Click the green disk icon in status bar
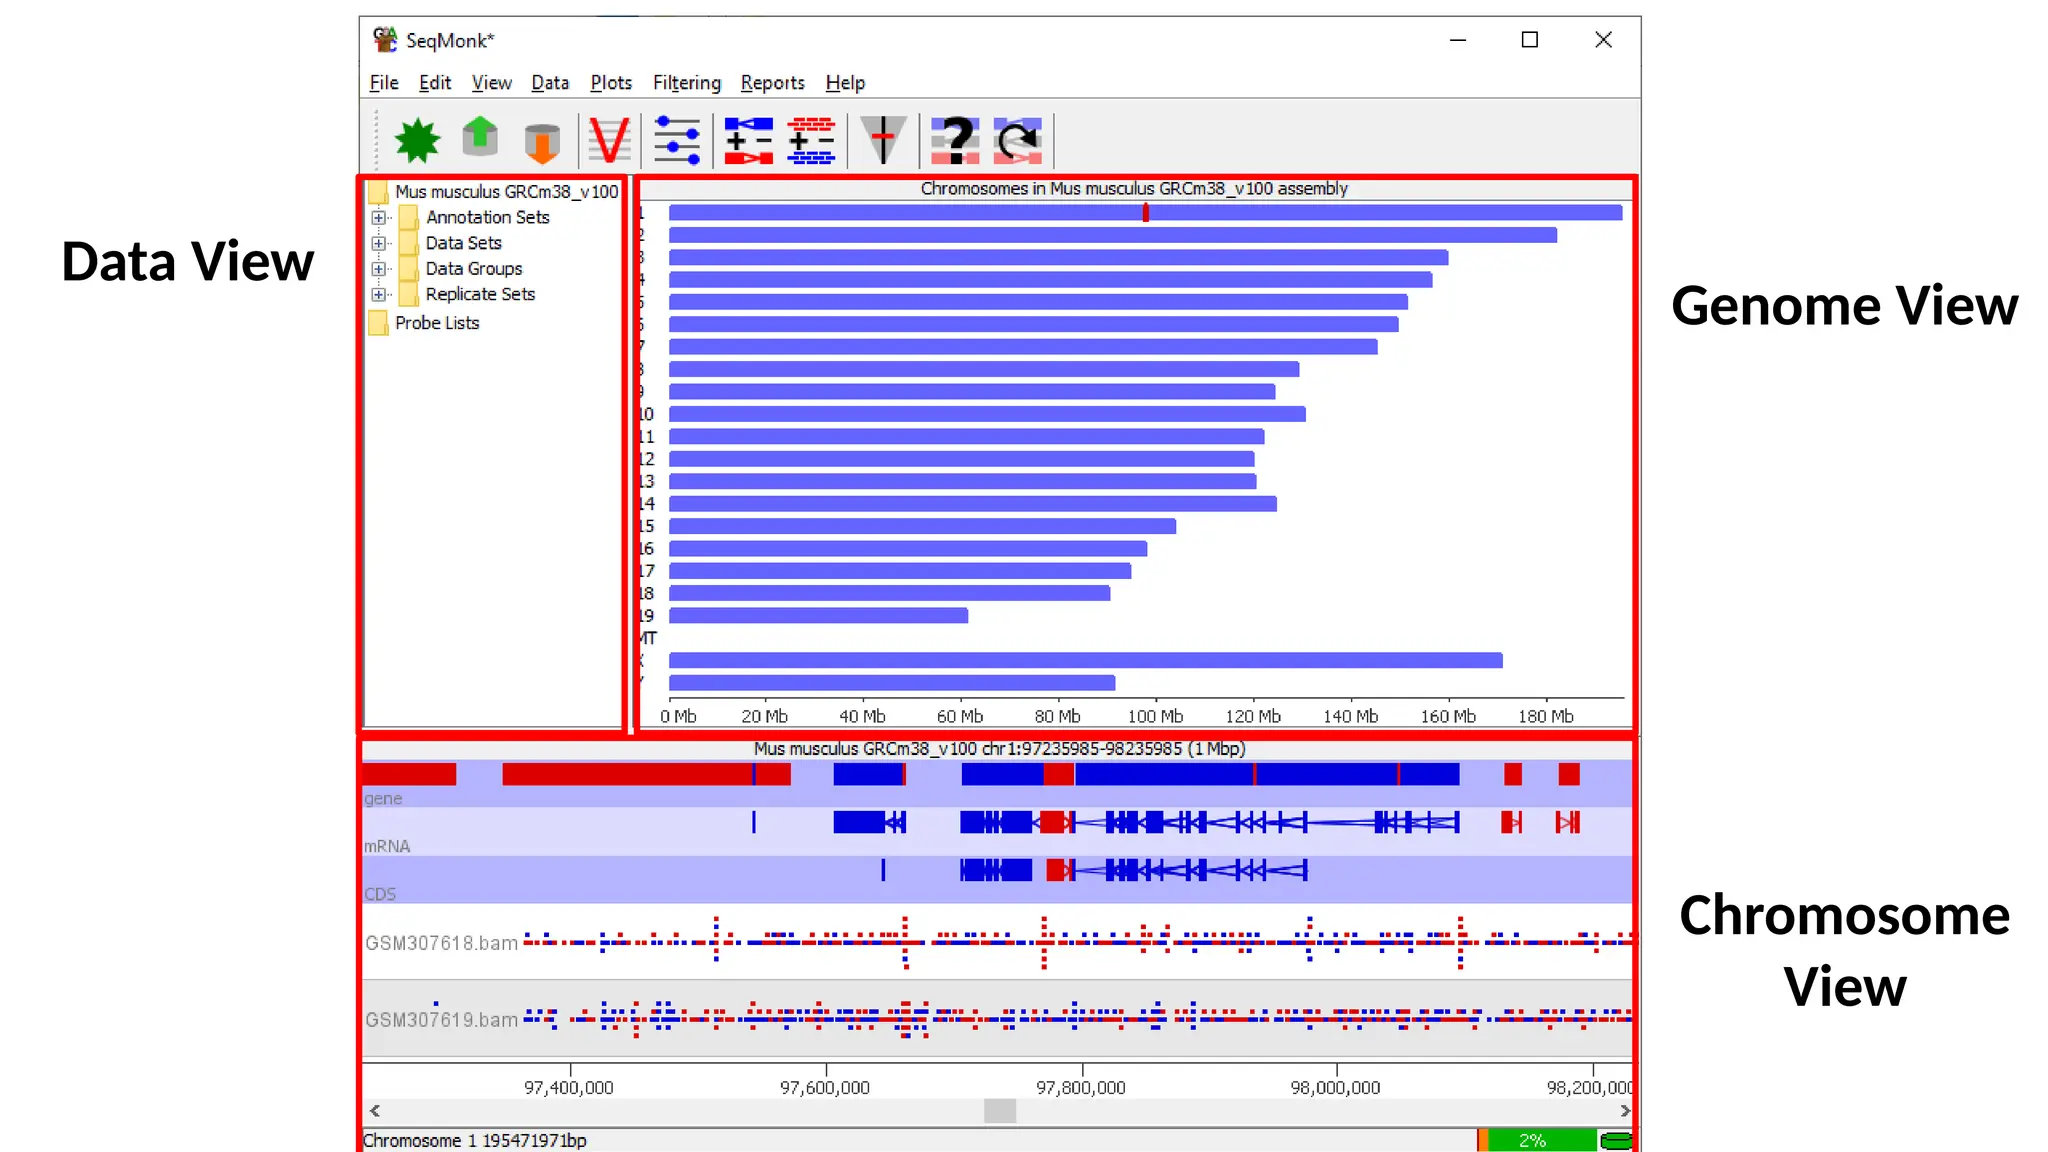This screenshot has width=2048, height=1152. (1616, 1140)
